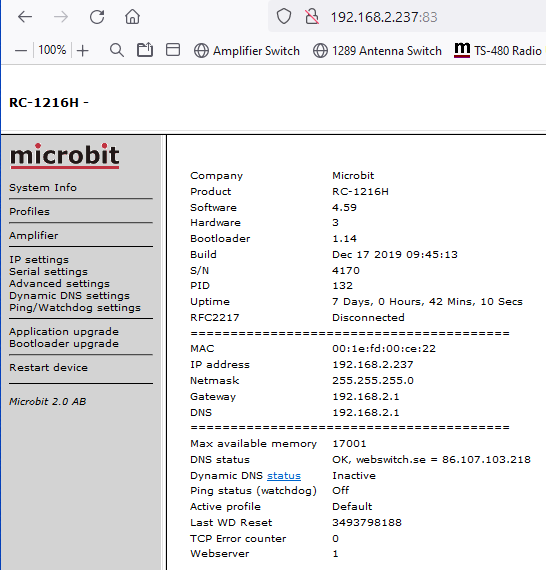The image size is (546, 570).
Task: Click the Build date Dec 17 2019
Action: point(395,254)
